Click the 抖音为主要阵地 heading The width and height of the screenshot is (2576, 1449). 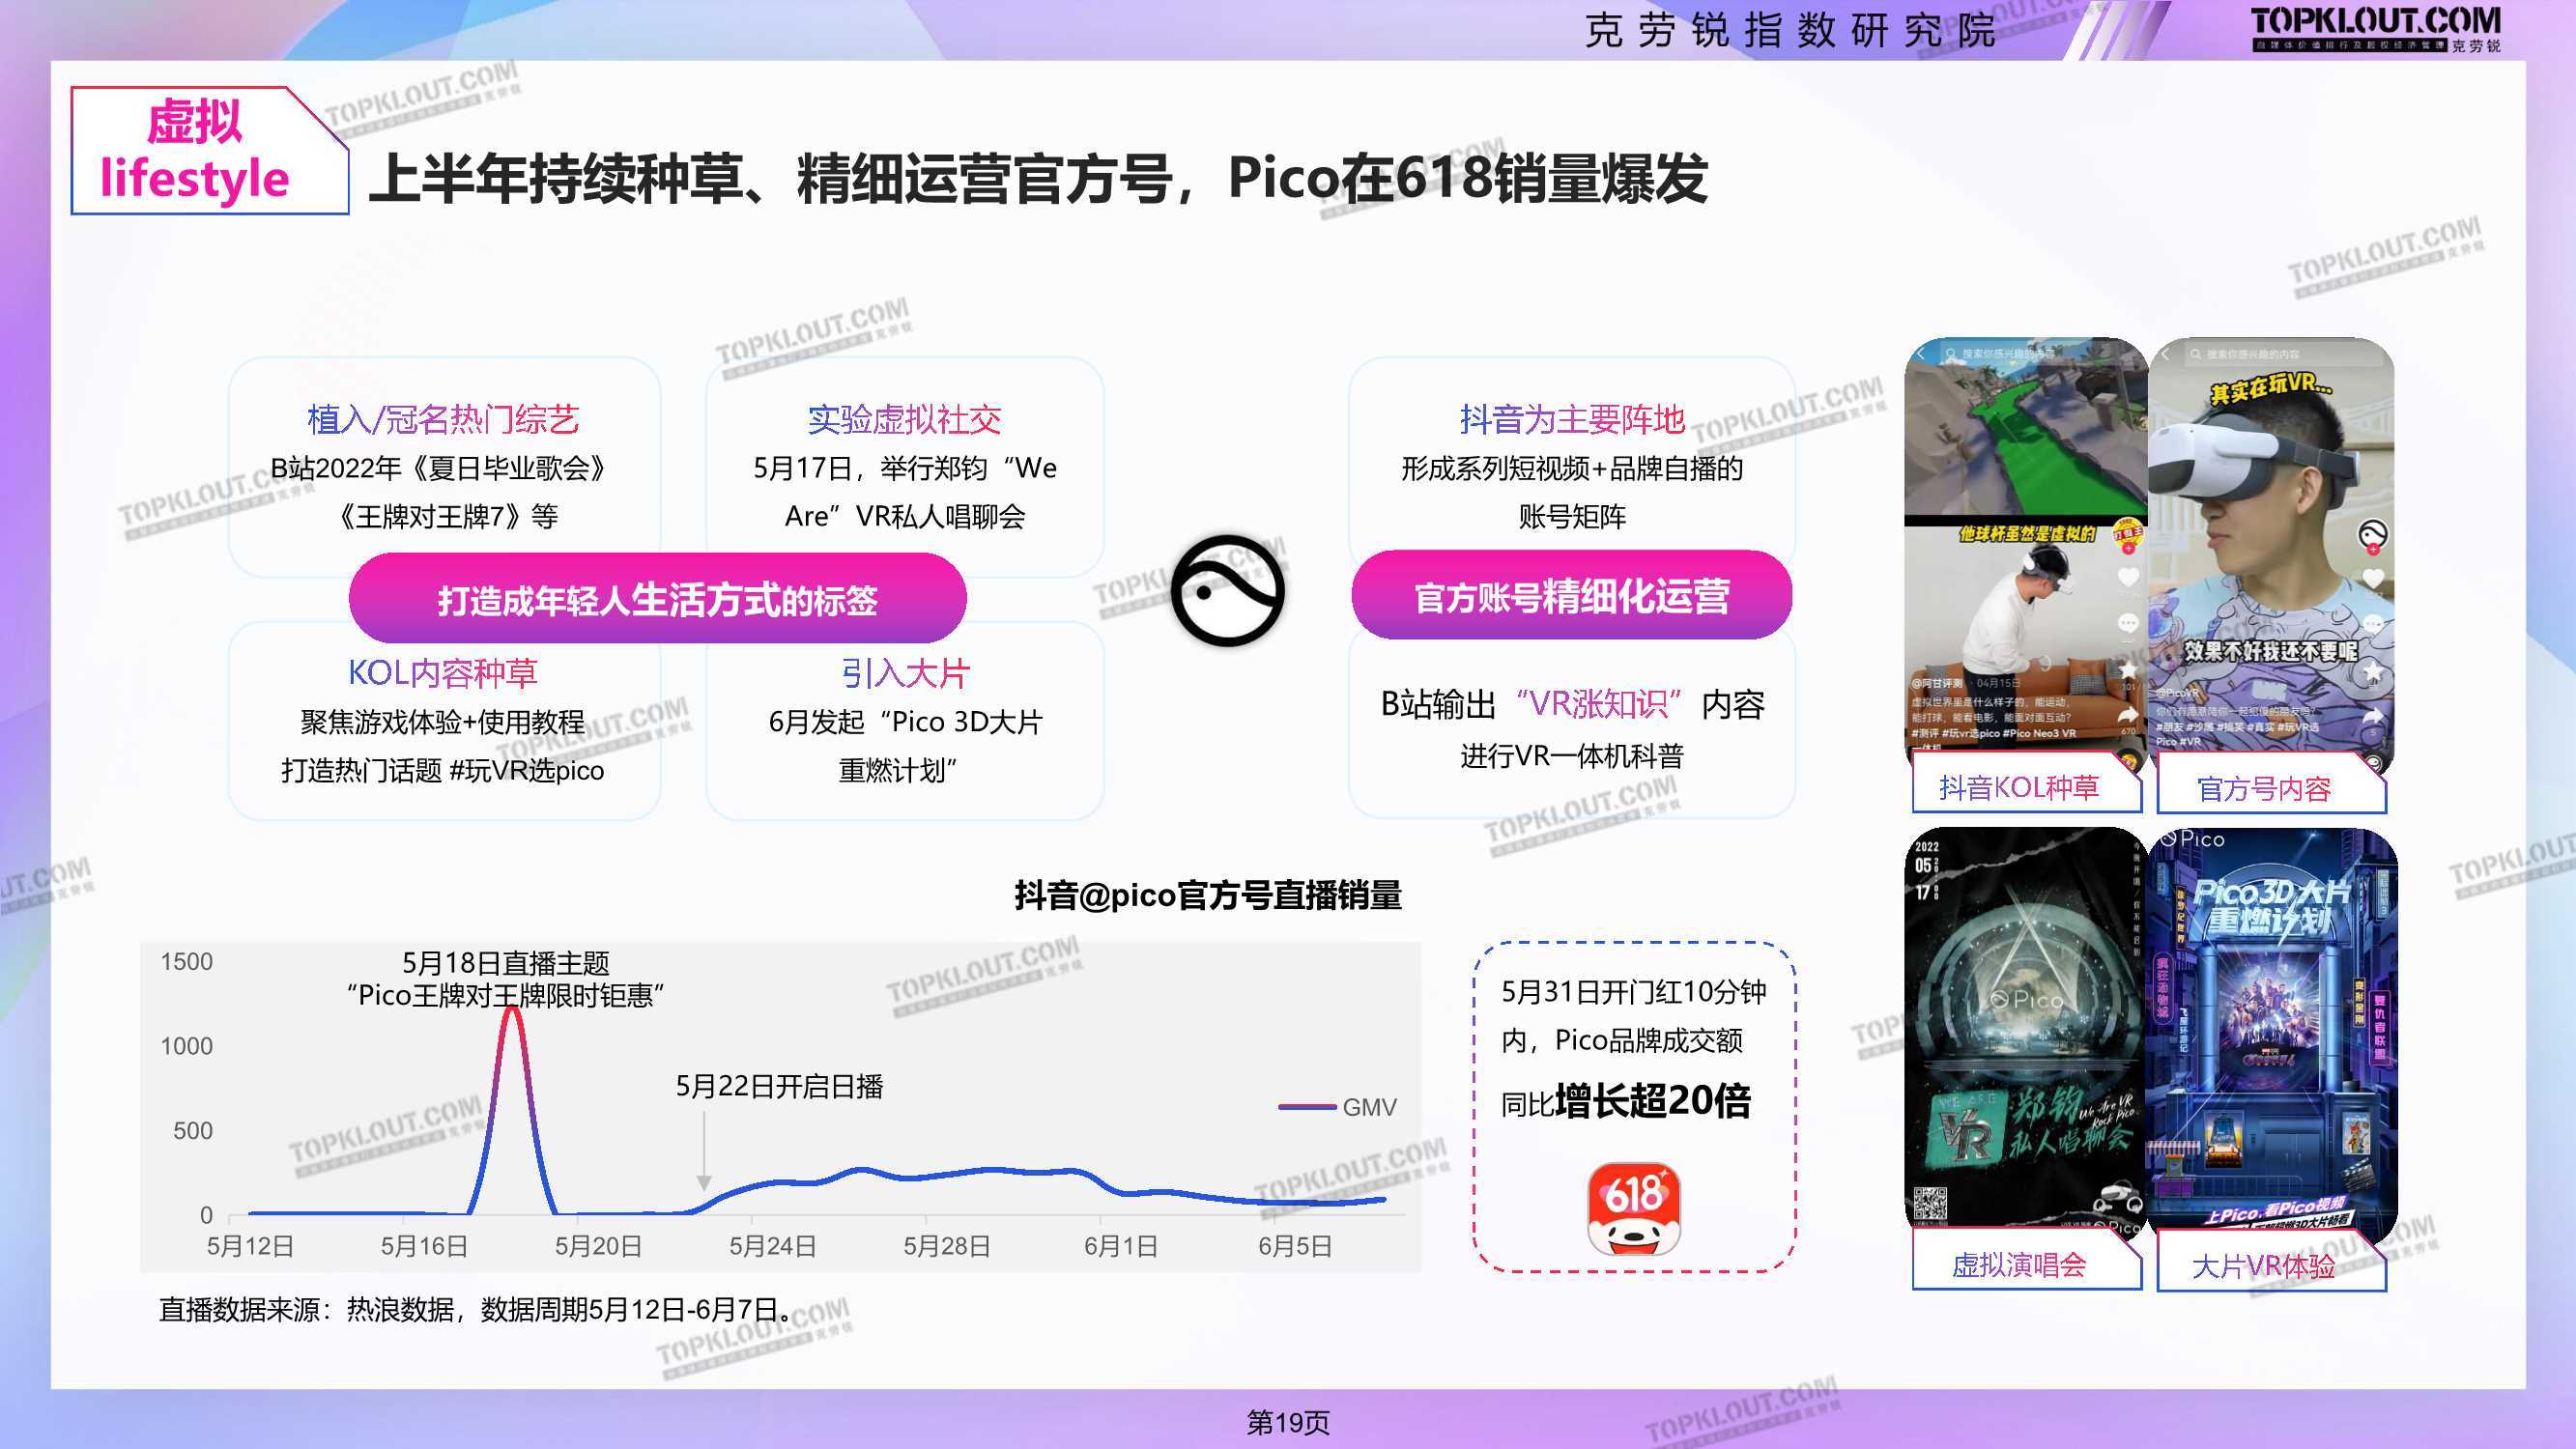(x=1572, y=419)
